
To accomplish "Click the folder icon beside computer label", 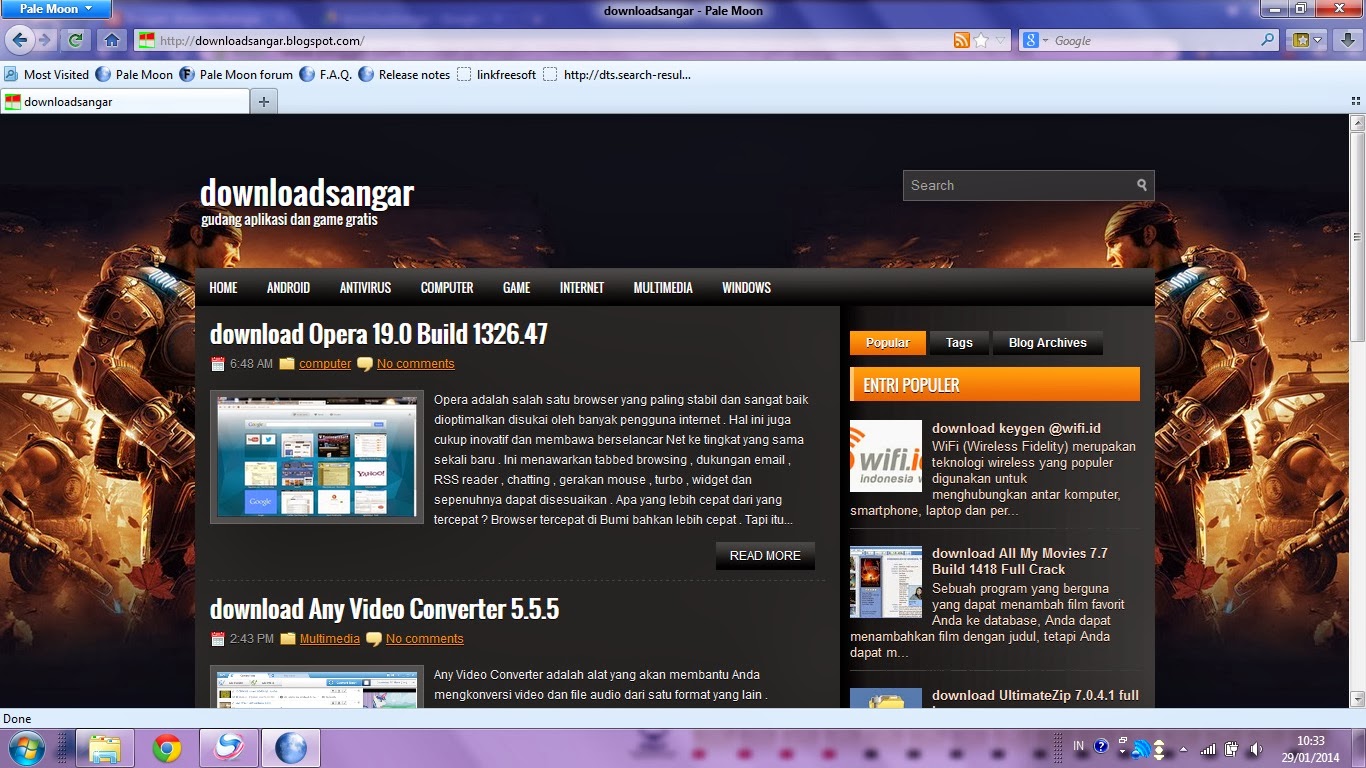I will [287, 364].
